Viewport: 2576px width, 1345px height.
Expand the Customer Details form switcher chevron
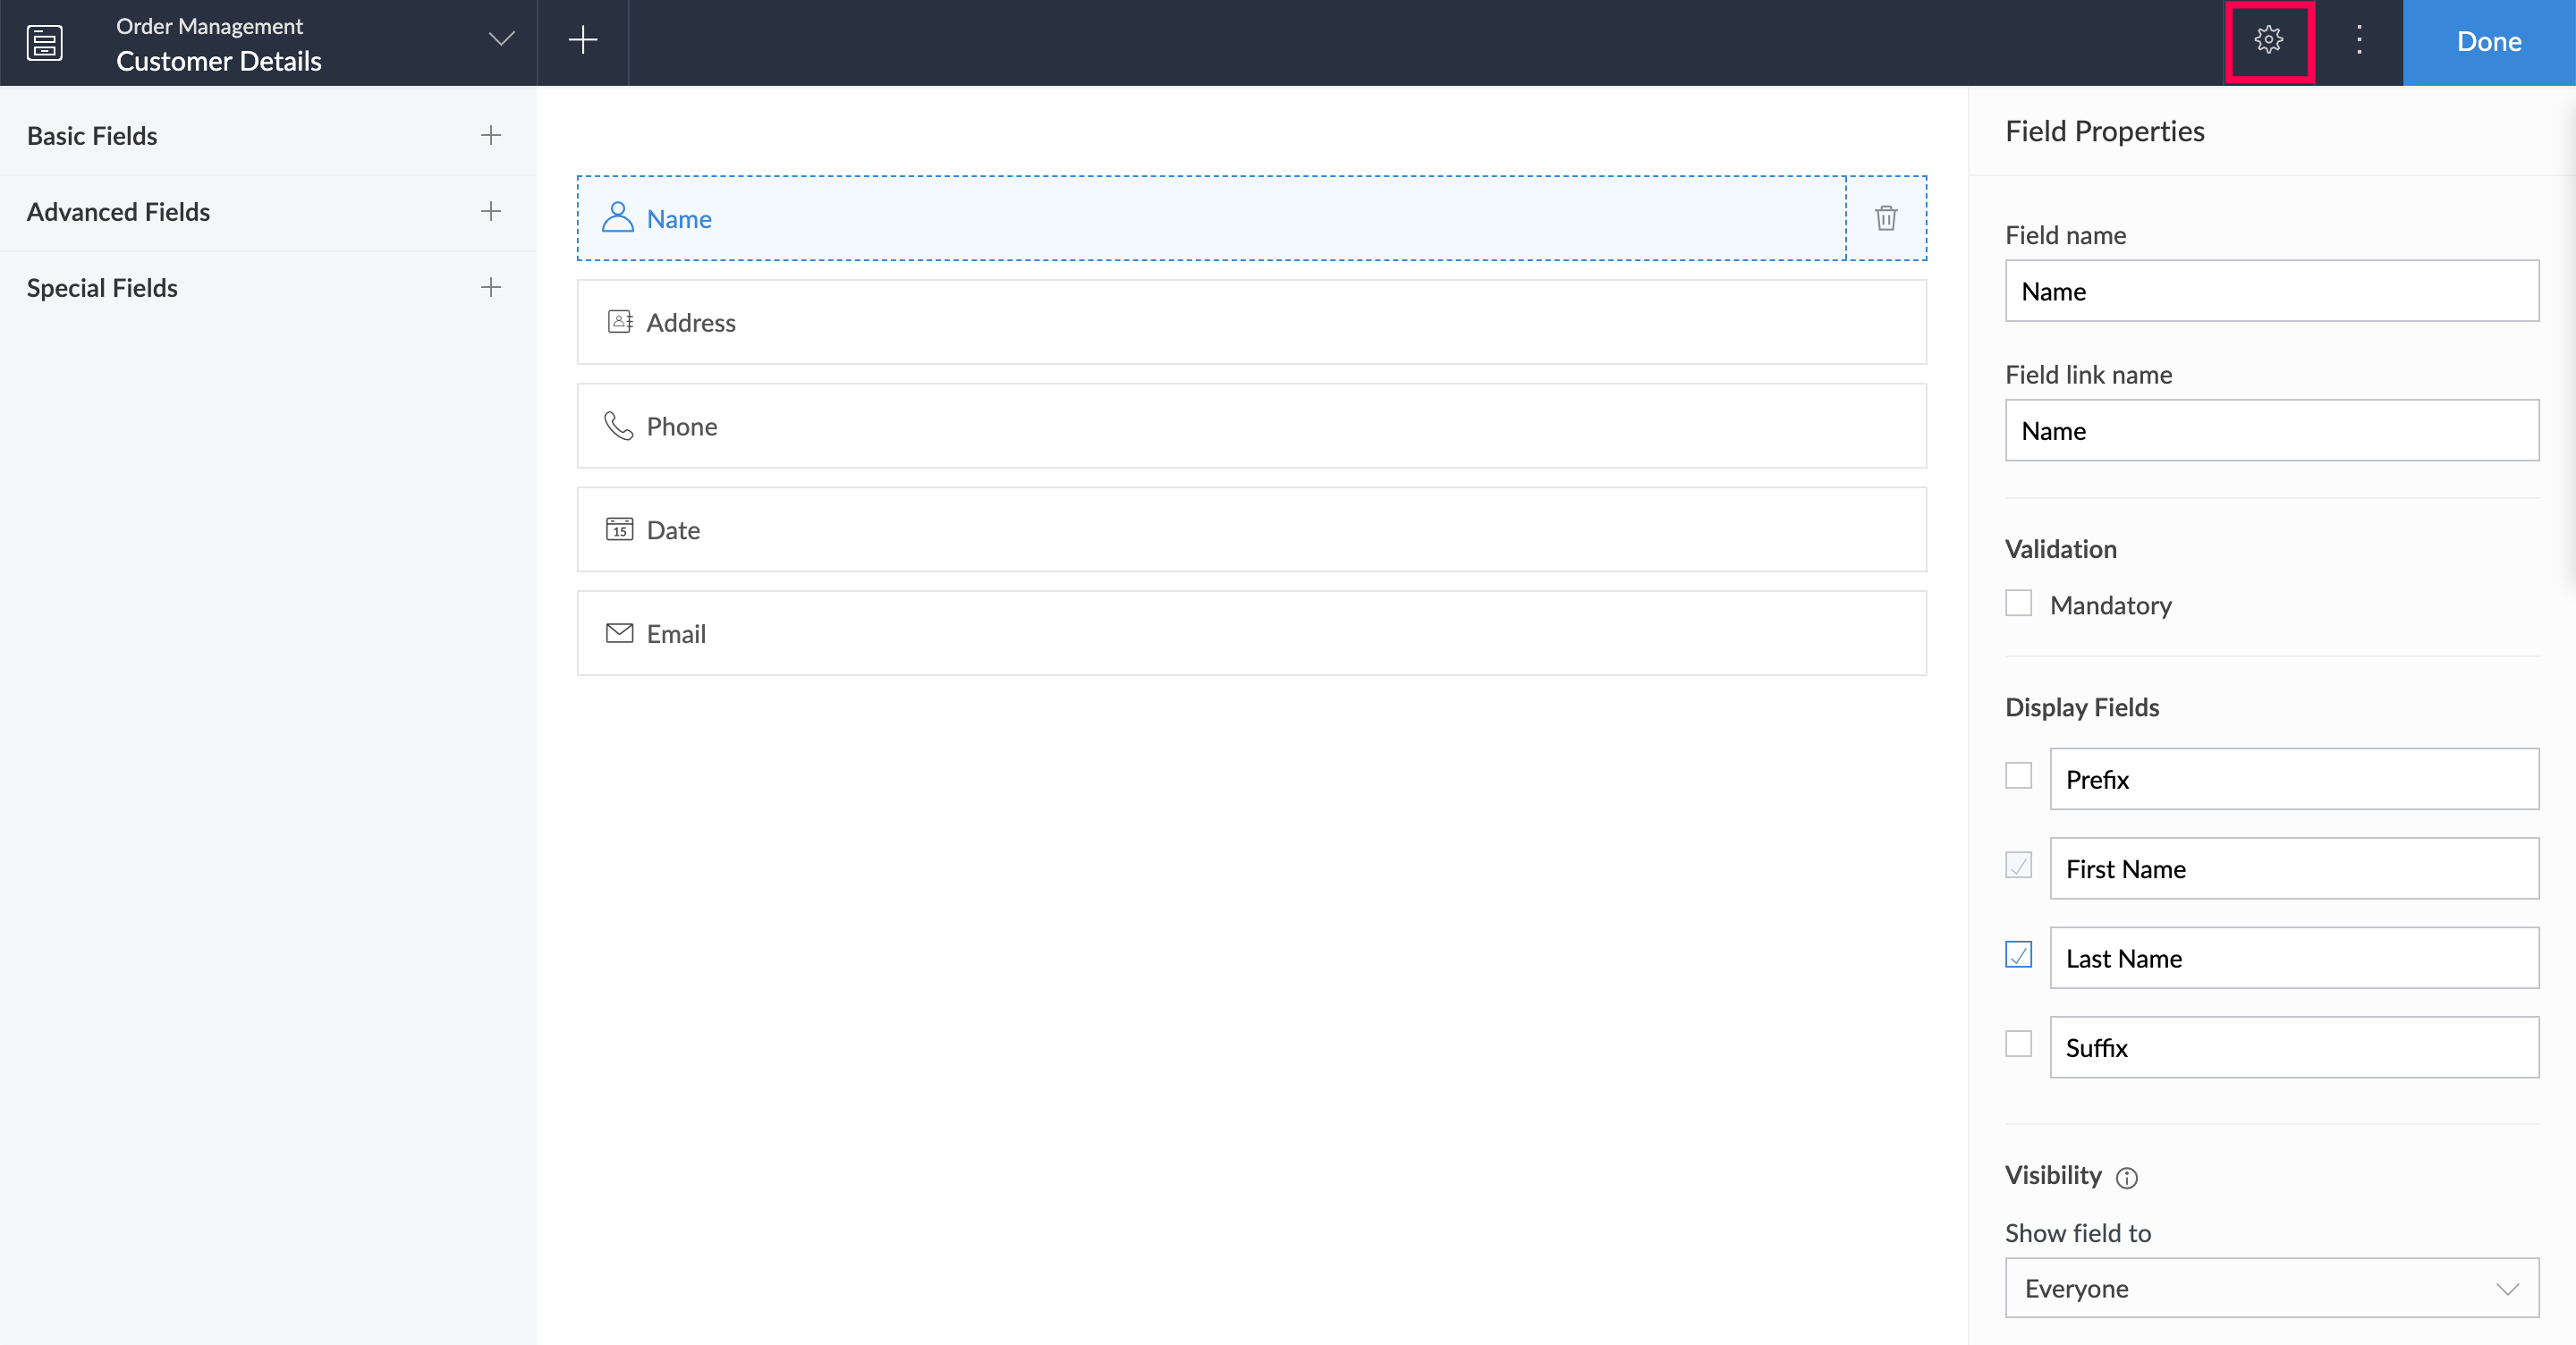click(501, 40)
